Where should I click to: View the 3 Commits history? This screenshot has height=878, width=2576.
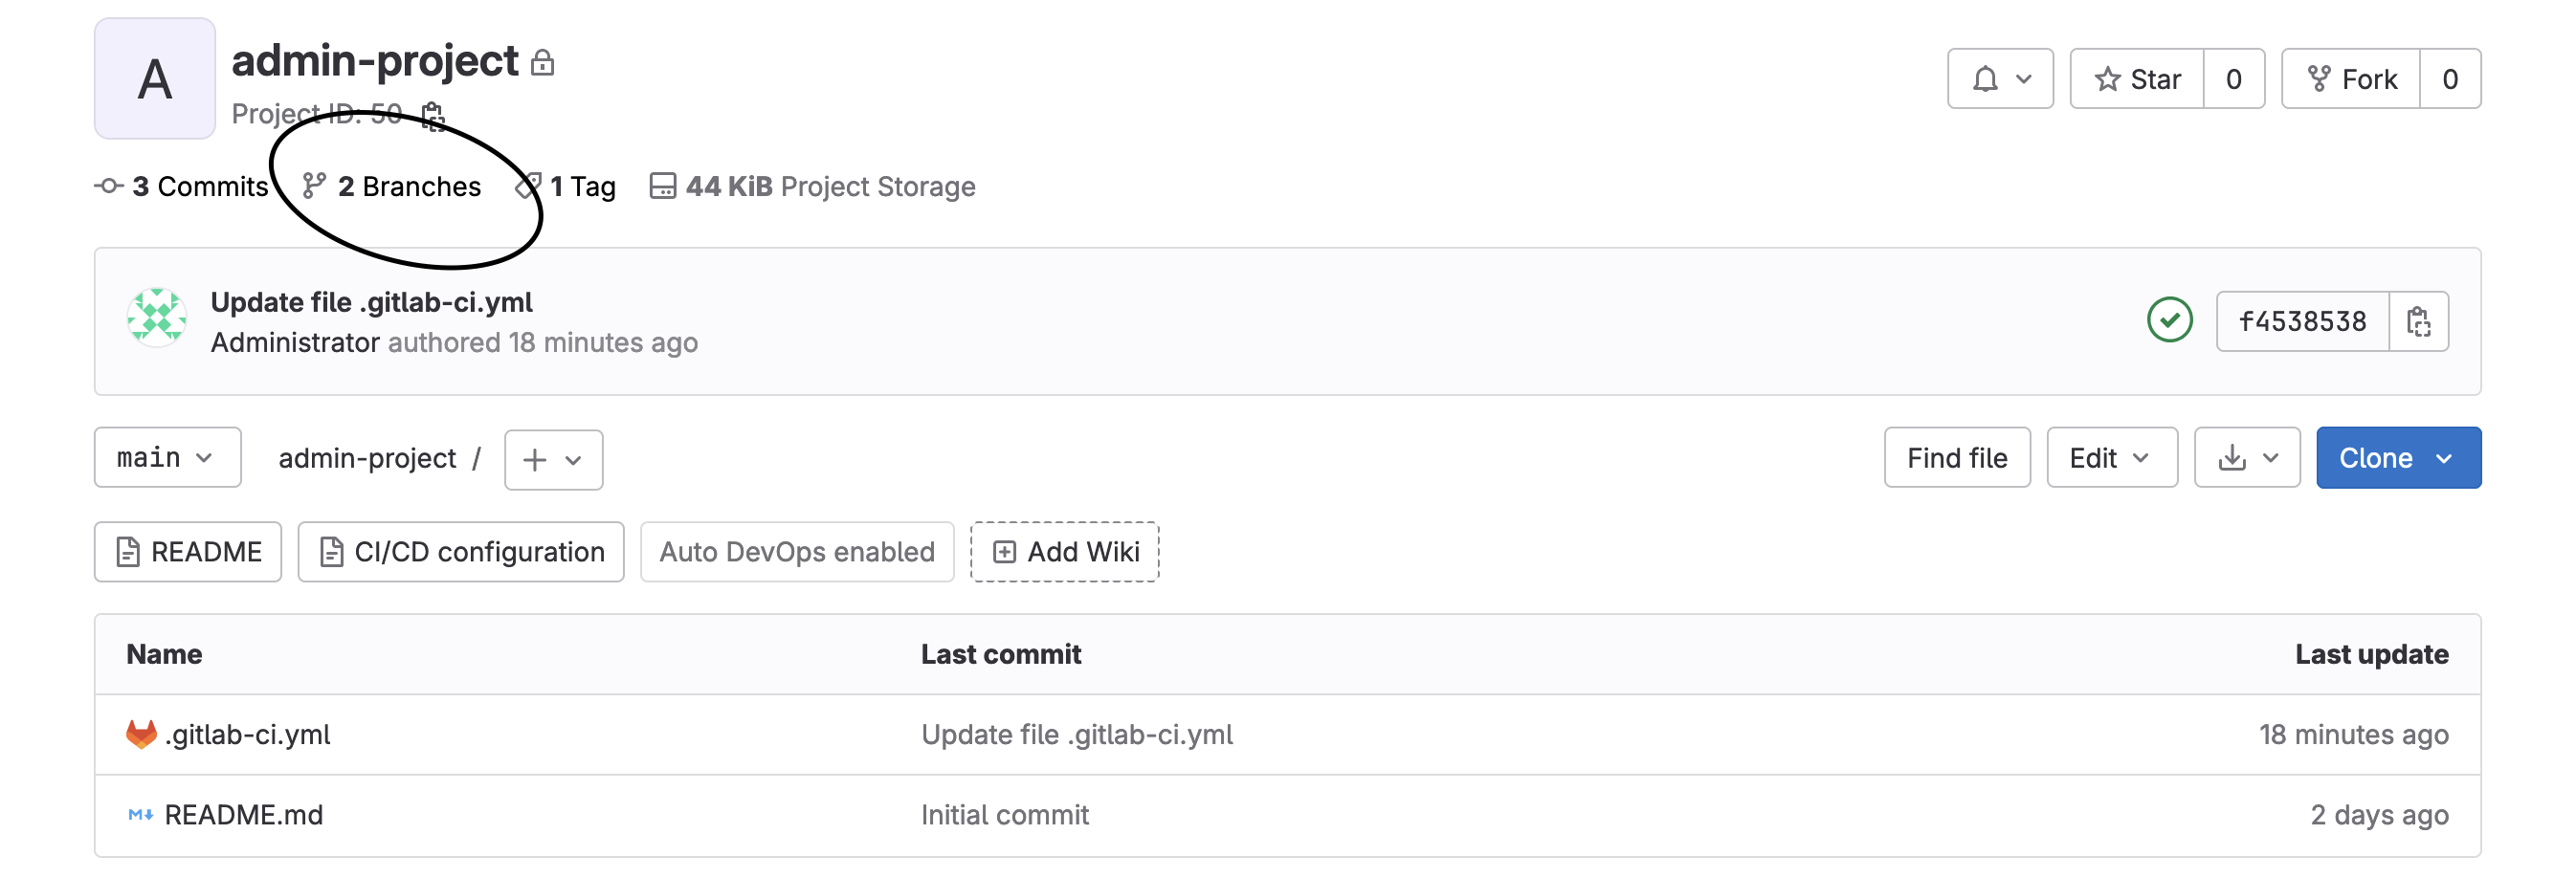pyautogui.click(x=183, y=187)
